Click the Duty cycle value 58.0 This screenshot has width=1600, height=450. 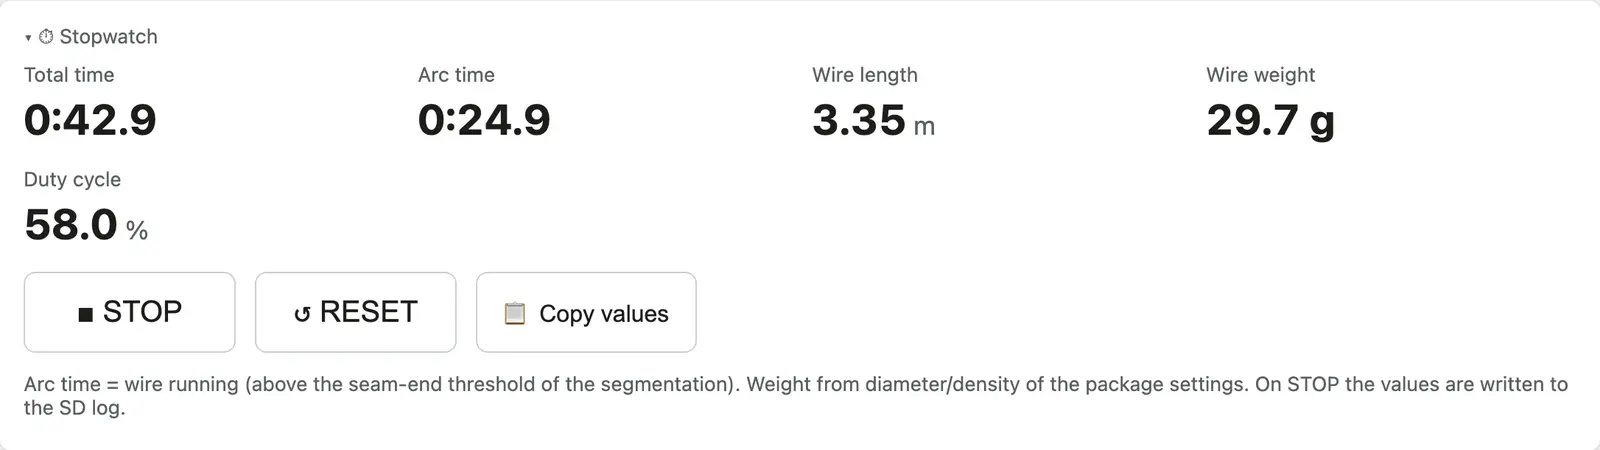(x=71, y=225)
